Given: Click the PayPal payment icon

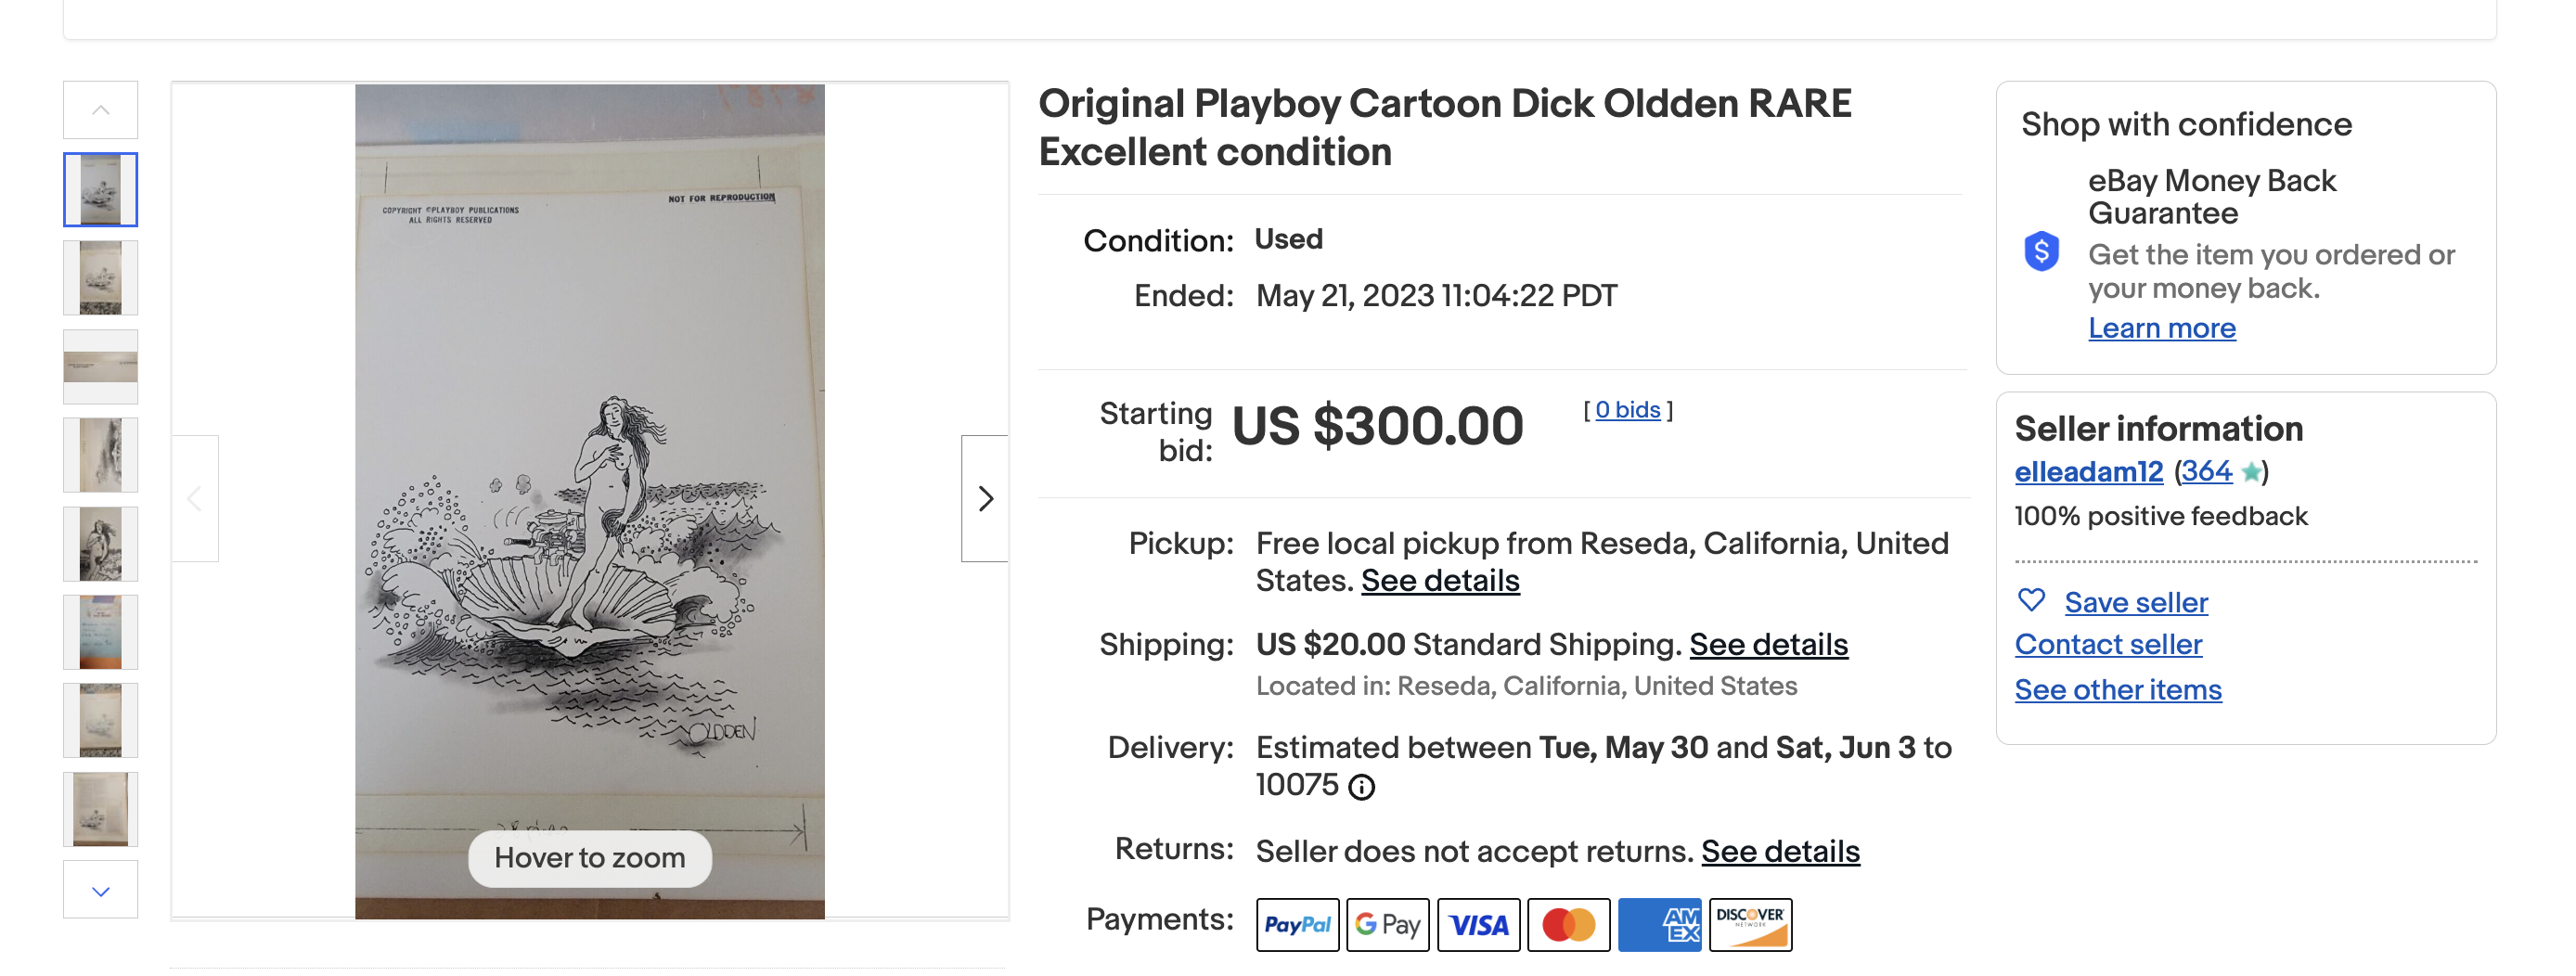Looking at the screenshot, I should (1297, 924).
